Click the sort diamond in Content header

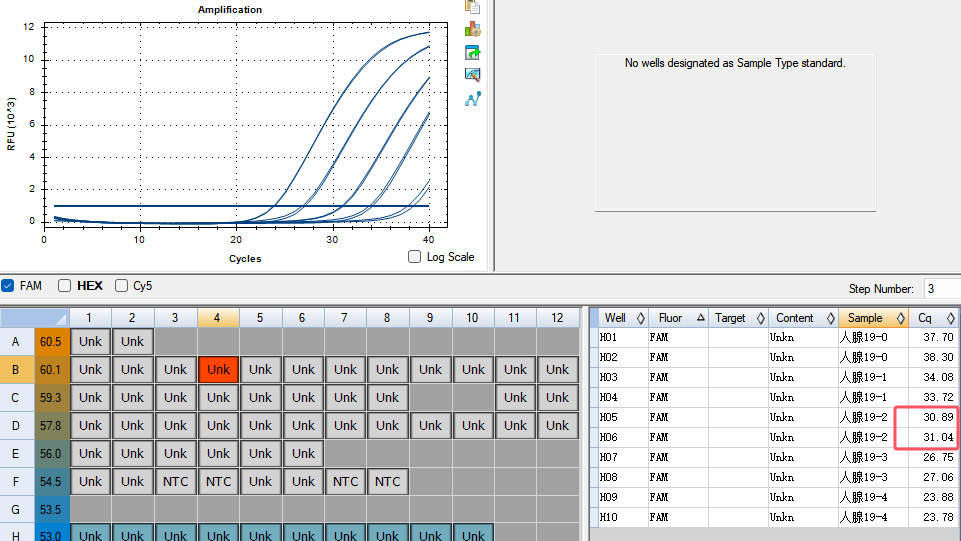830,318
